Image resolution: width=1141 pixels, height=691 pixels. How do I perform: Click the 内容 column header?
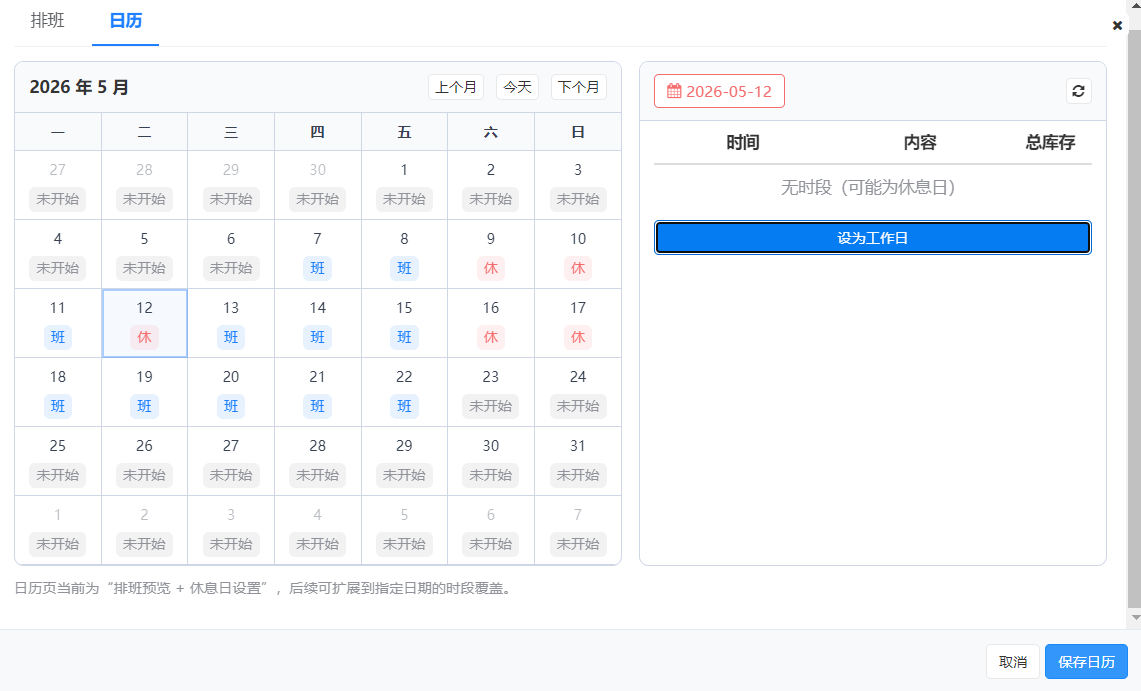tap(920, 143)
